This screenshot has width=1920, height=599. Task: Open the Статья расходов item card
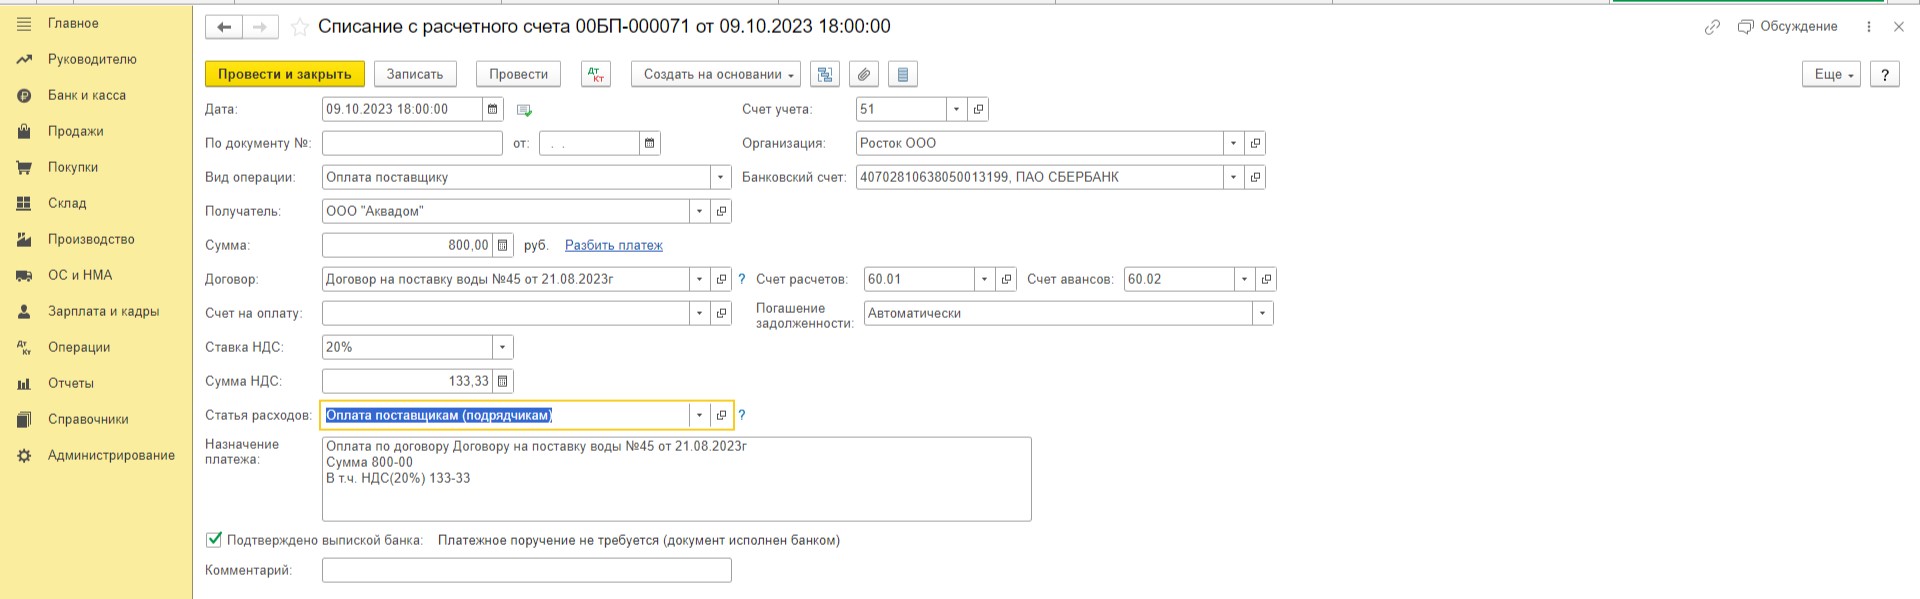point(721,415)
